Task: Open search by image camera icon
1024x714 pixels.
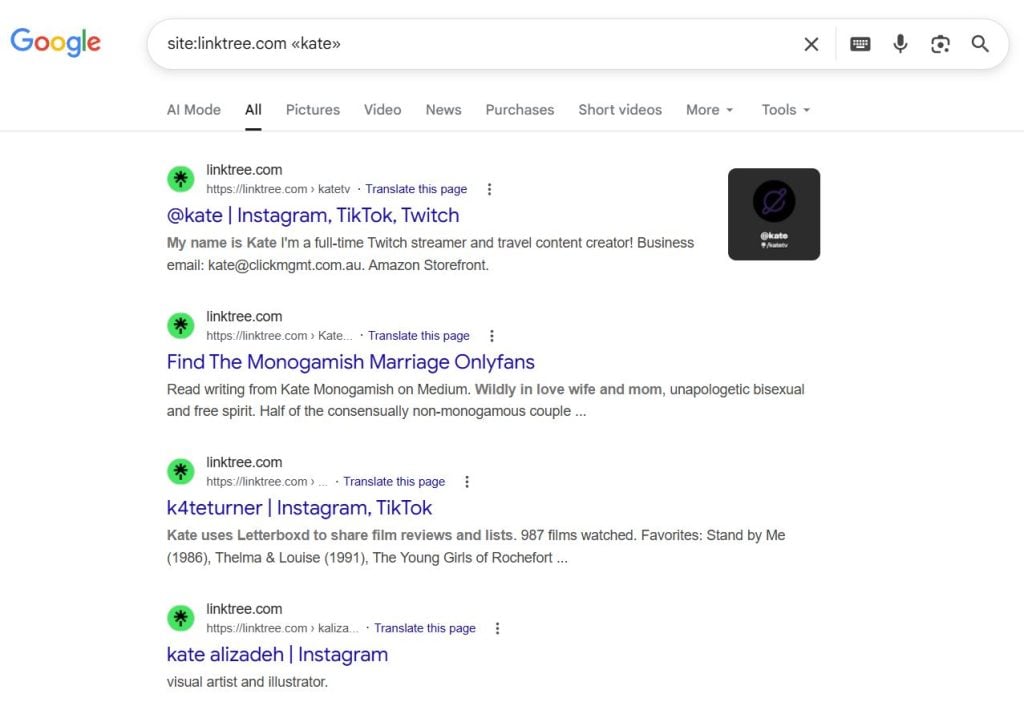Action: [940, 44]
